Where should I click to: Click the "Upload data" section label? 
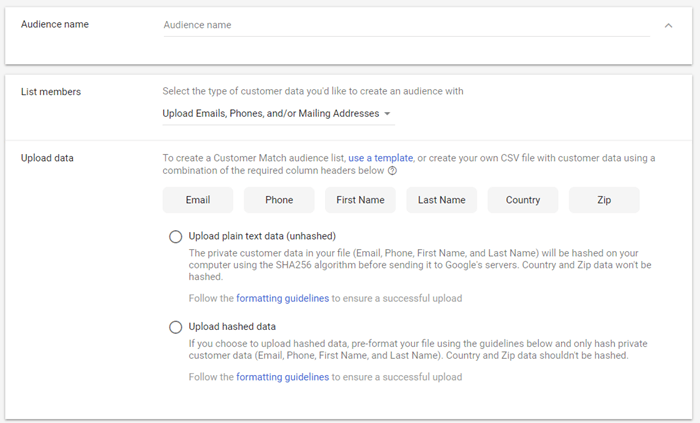coord(48,158)
